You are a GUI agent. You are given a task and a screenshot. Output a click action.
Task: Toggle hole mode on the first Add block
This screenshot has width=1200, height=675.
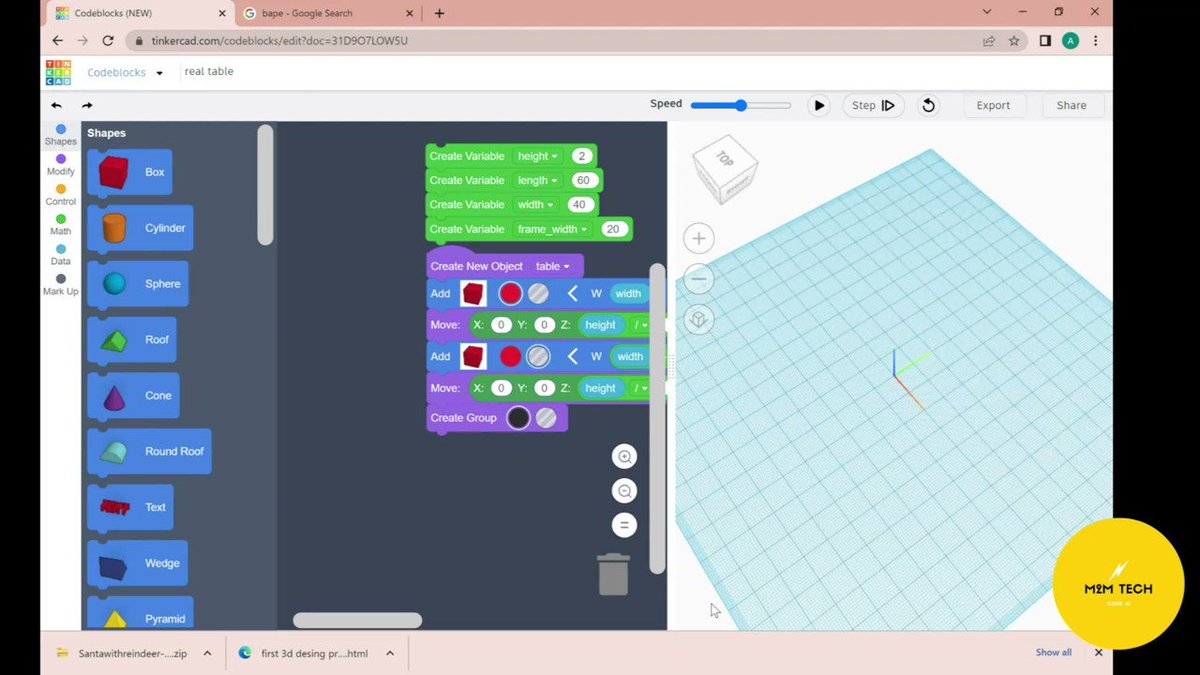538,293
